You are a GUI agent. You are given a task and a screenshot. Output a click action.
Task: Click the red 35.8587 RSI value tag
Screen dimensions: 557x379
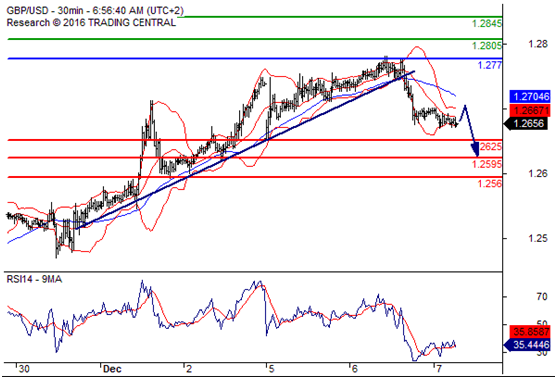[530, 332]
